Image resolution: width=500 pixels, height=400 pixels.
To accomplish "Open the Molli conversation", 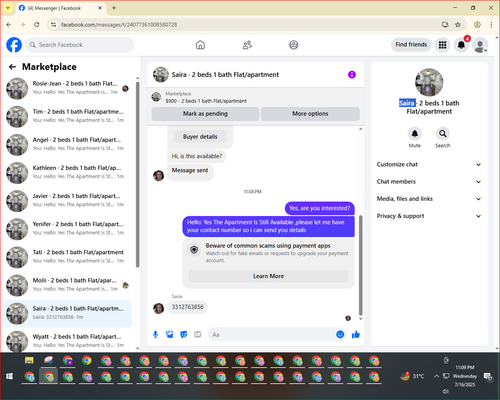I will point(68,285).
